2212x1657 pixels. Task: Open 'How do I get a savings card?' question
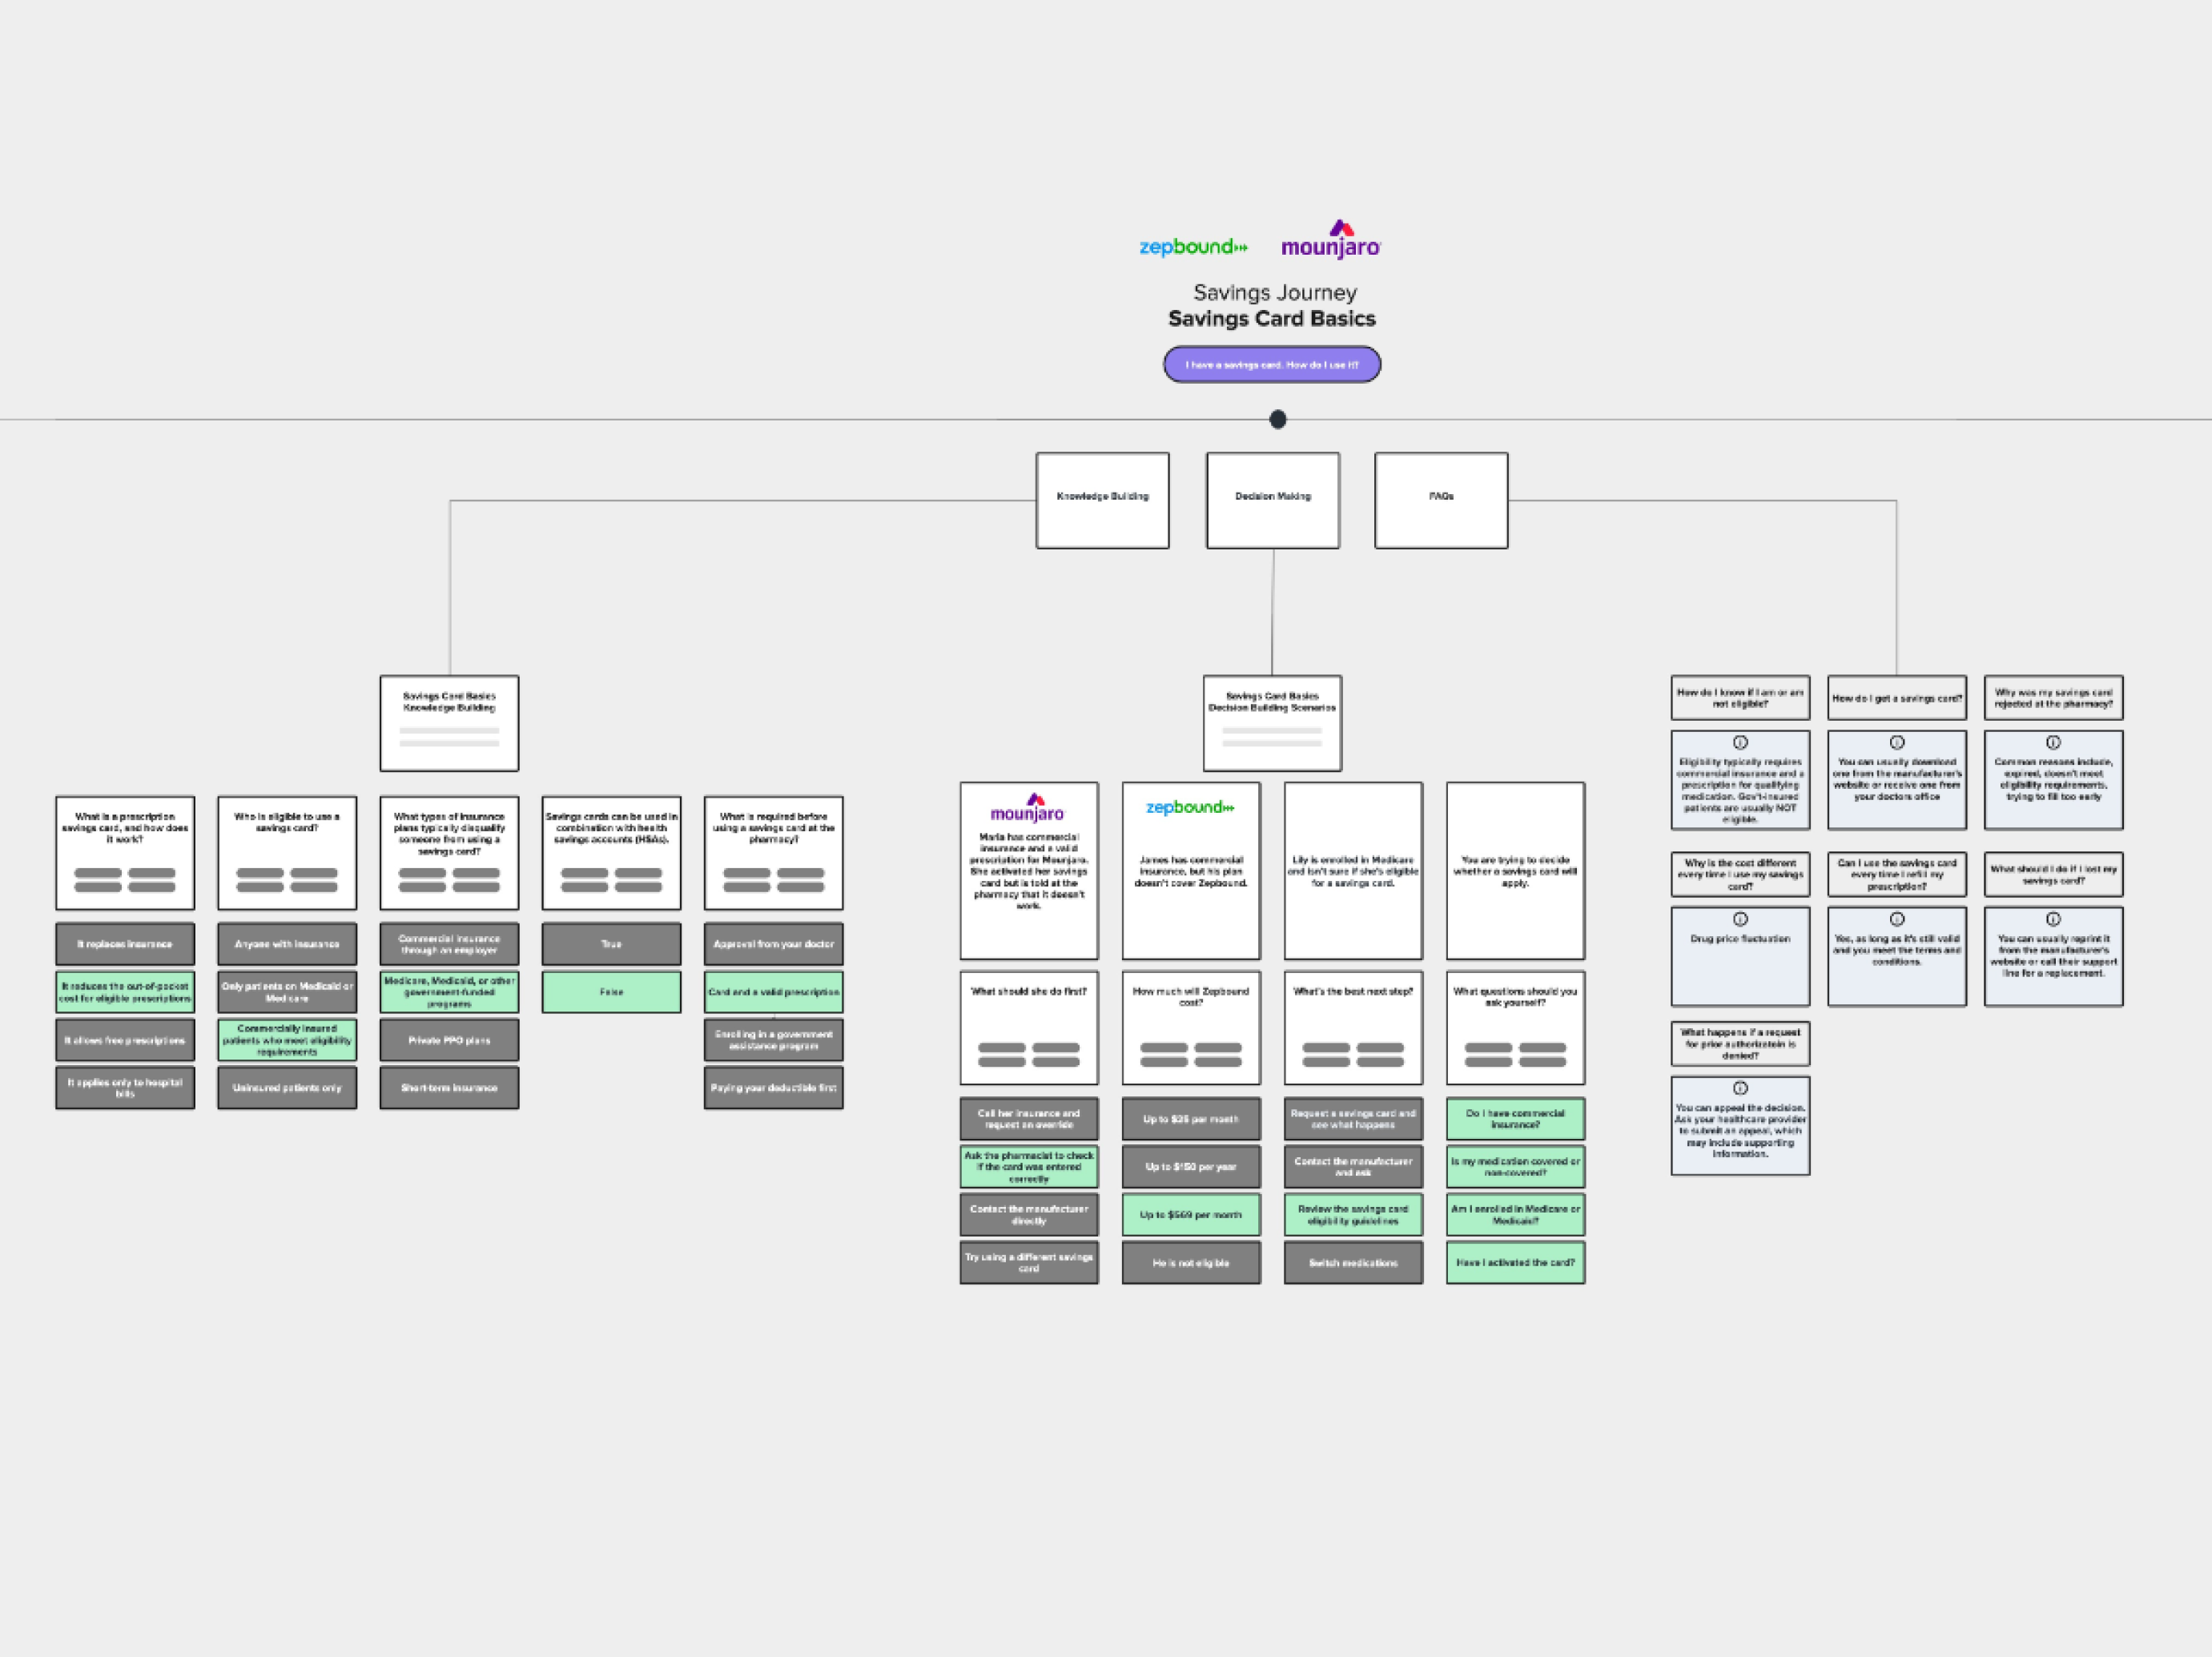(1896, 698)
